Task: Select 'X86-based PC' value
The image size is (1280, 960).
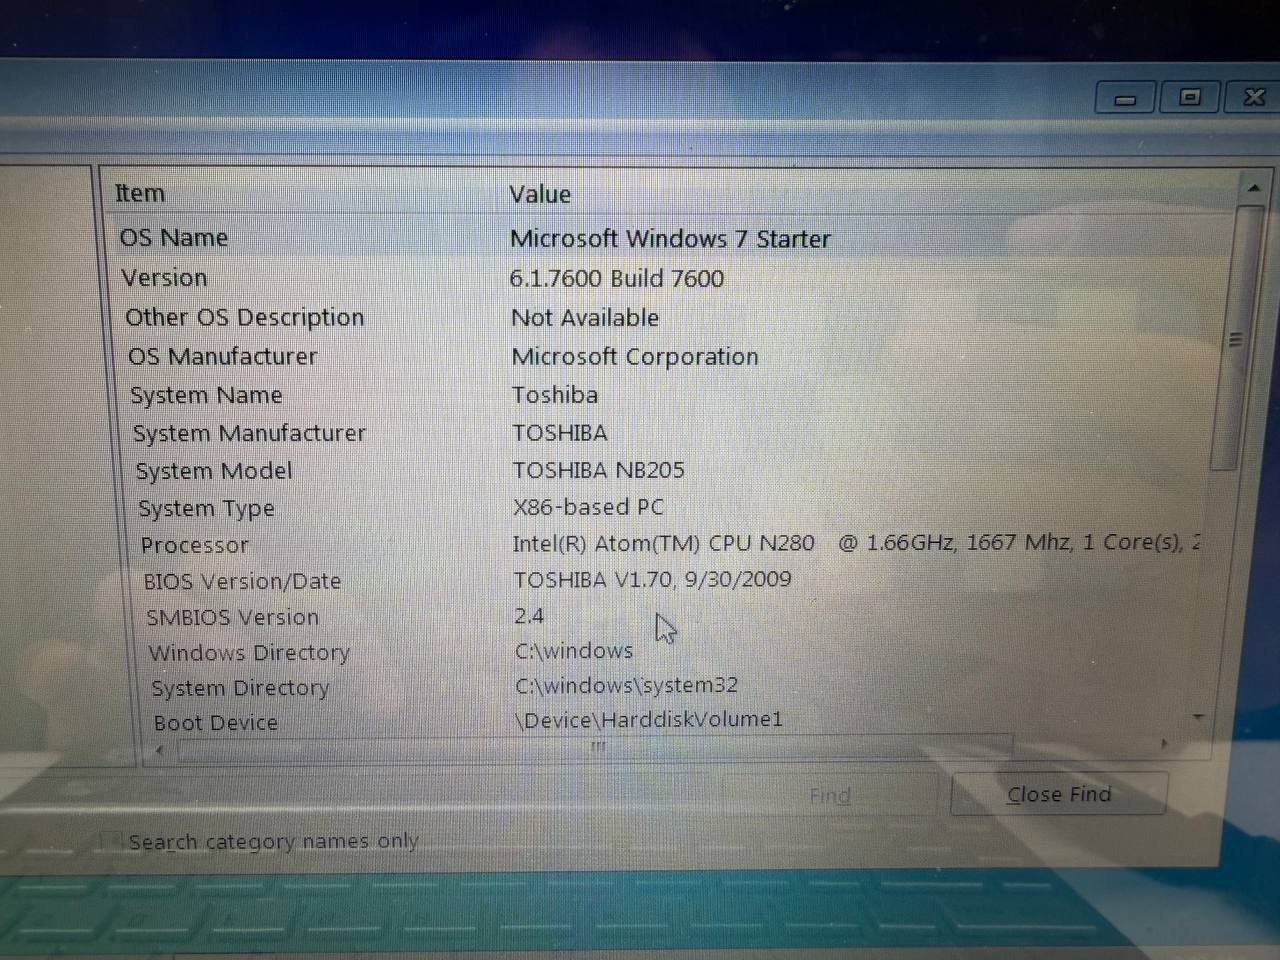Action: (x=588, y=507)
